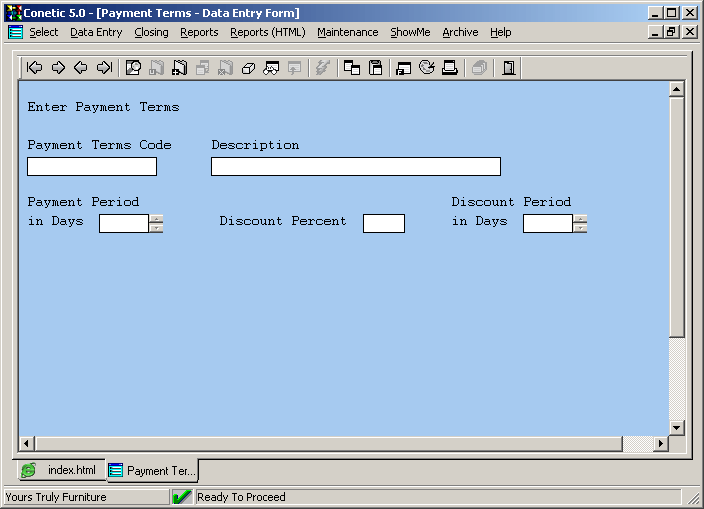This screenshot has width=704, height=509.
Task: Click the exit door icon in toolbar
Action: coord(508,68)
